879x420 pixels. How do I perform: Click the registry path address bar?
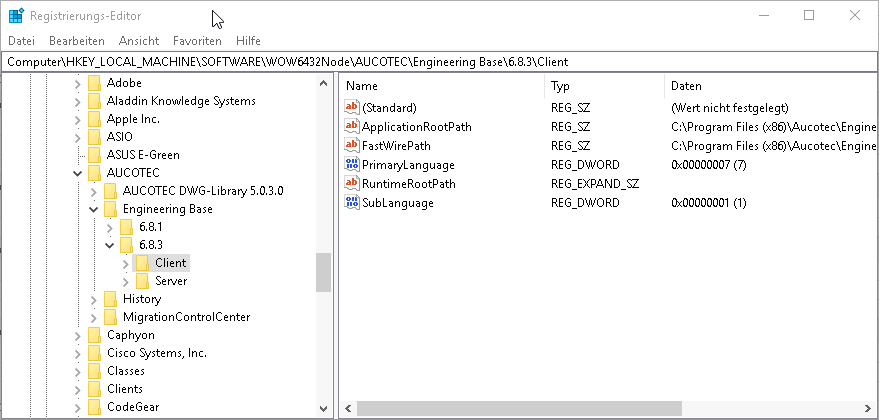[x=439, y=62]
